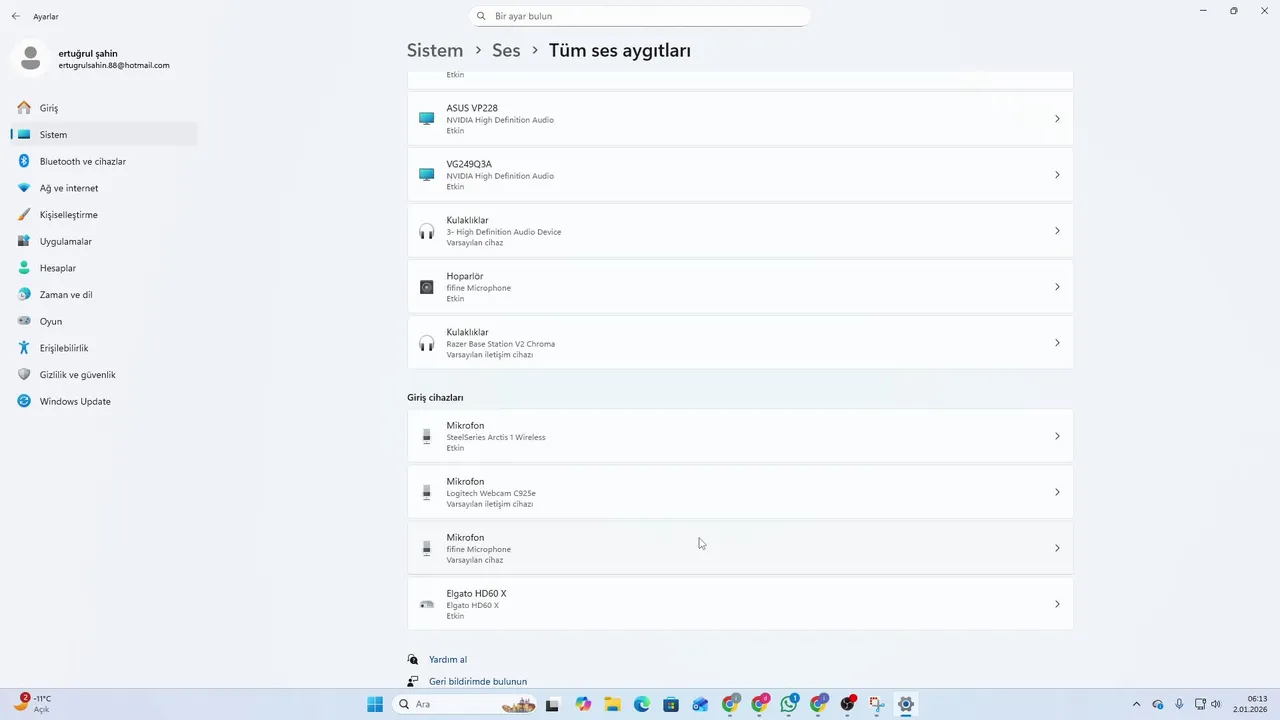Viewport: 1280px width, 720px height.
Task: Open File Explorer from the taskbar
Action: click(613, 704)
